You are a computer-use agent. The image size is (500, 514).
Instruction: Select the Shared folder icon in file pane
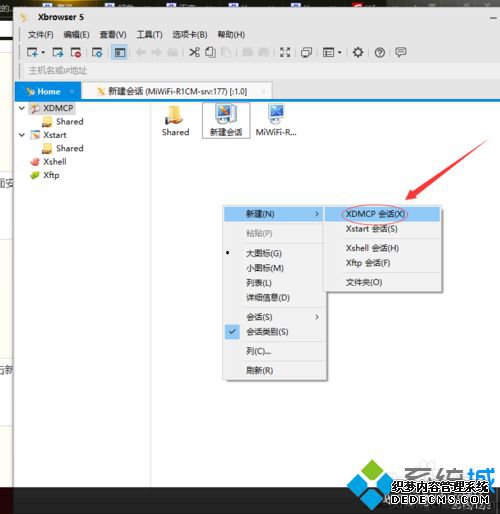click(x=175, y=120)
